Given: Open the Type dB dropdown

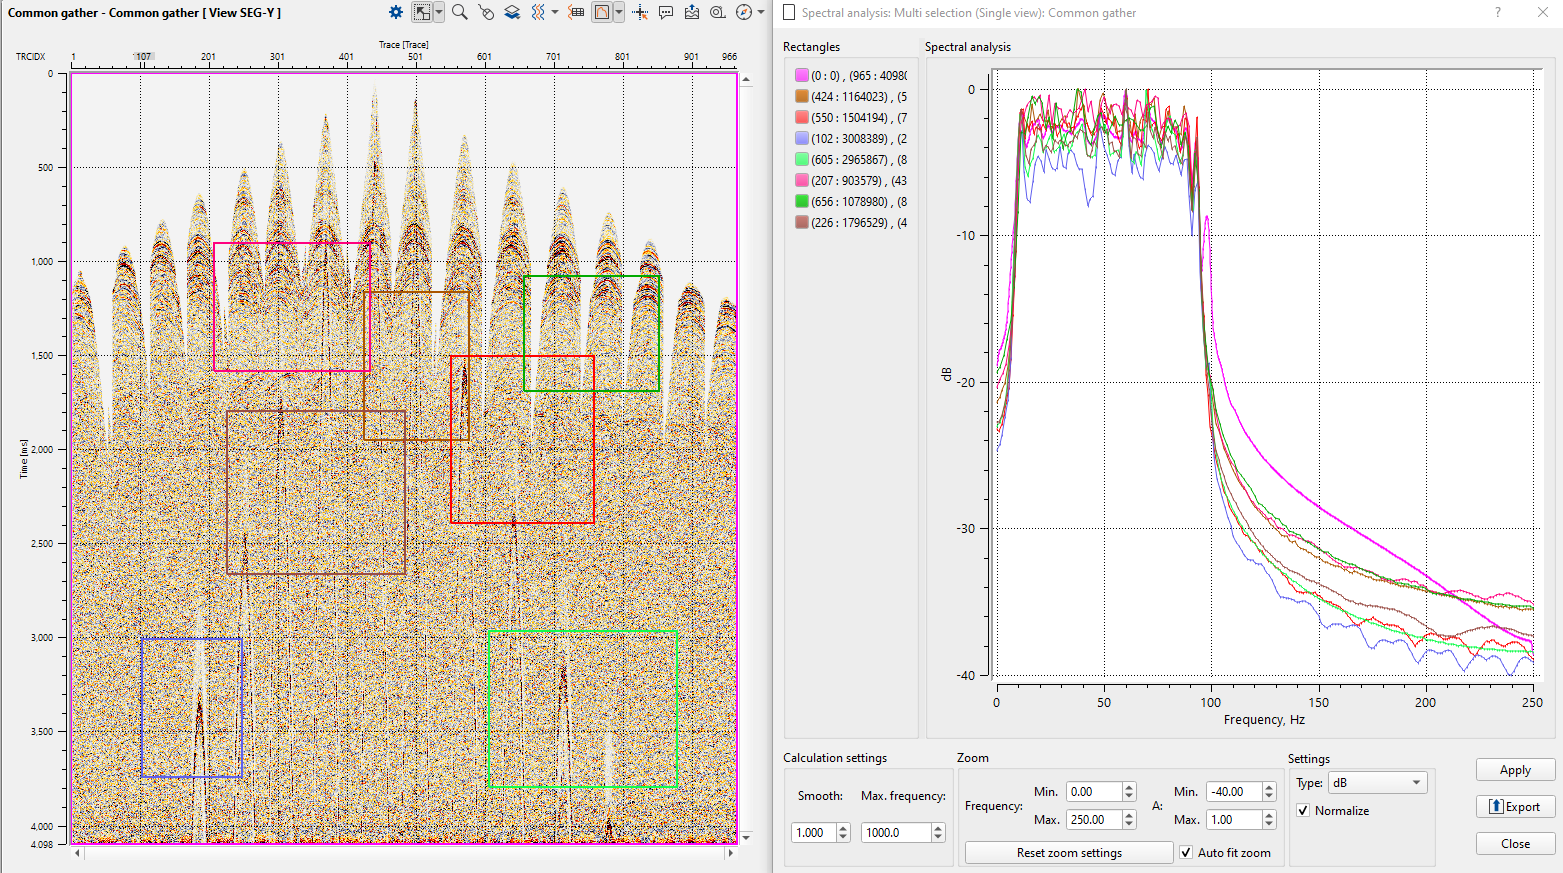Looking at the screenshot, I should click(1377, 782).
